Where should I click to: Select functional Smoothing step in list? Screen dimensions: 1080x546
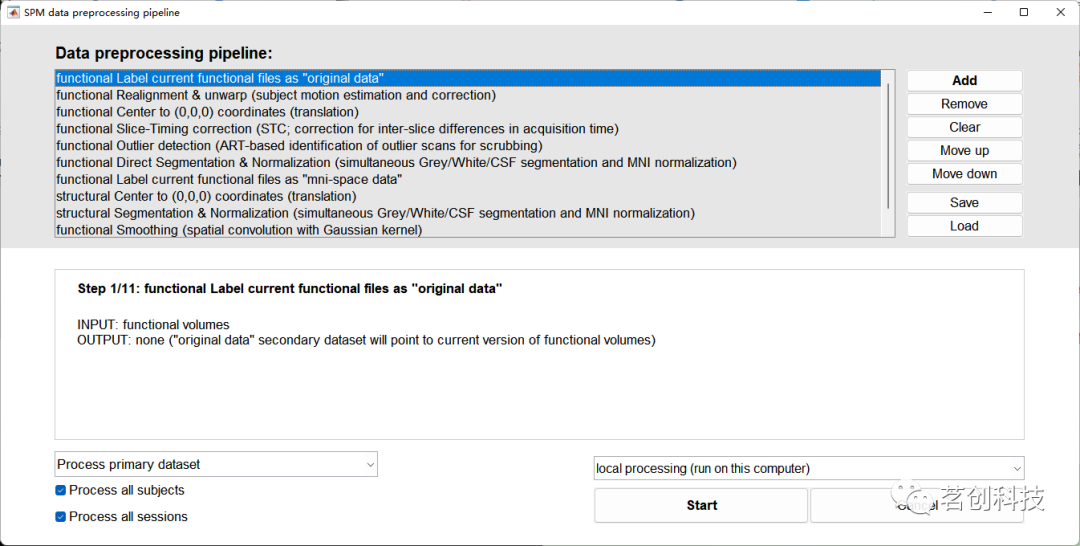(x=239, y=230)
